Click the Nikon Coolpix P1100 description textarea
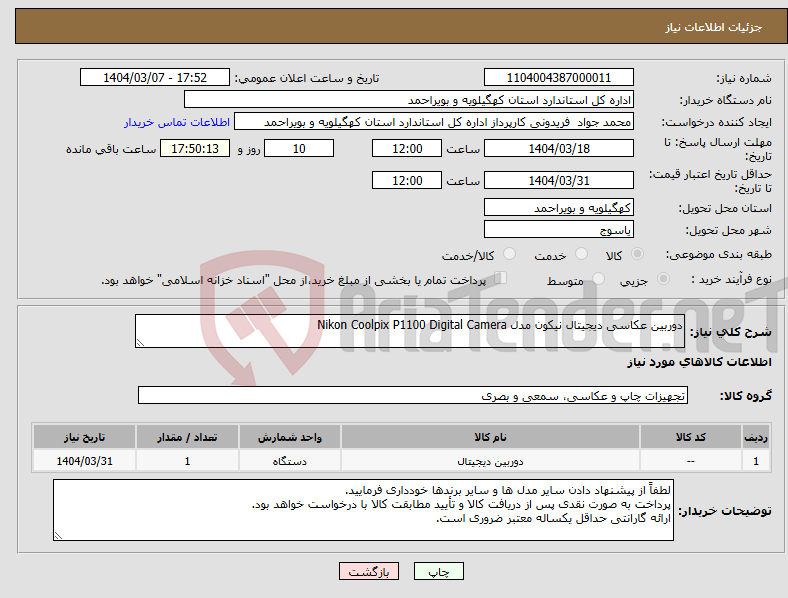Screen dimensions: 788x598 (410, 331)
